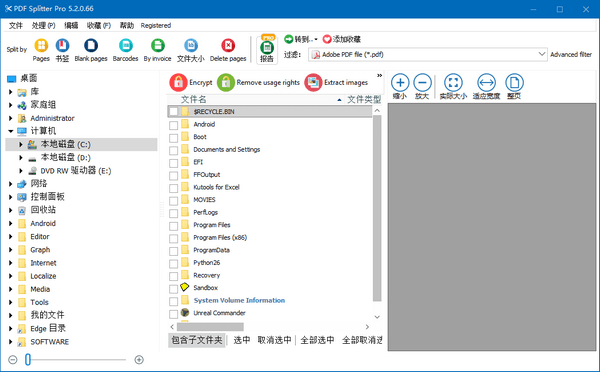Image resolution: width=600 pixels, height=372 pixels.
Task: Click the Registered menu item
Action: point(156,26)
